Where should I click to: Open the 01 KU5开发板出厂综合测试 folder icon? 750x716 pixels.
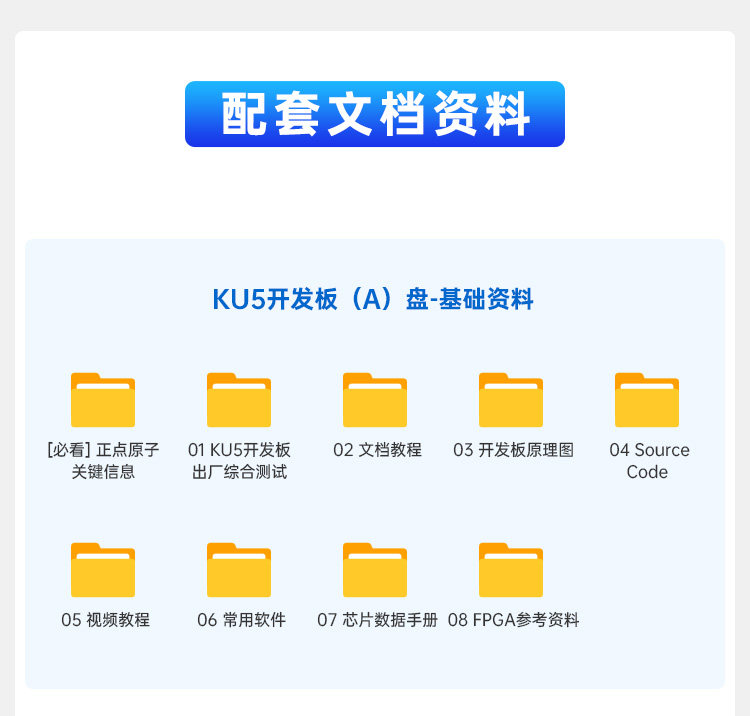pyautogui.click(x=239, y=400)
